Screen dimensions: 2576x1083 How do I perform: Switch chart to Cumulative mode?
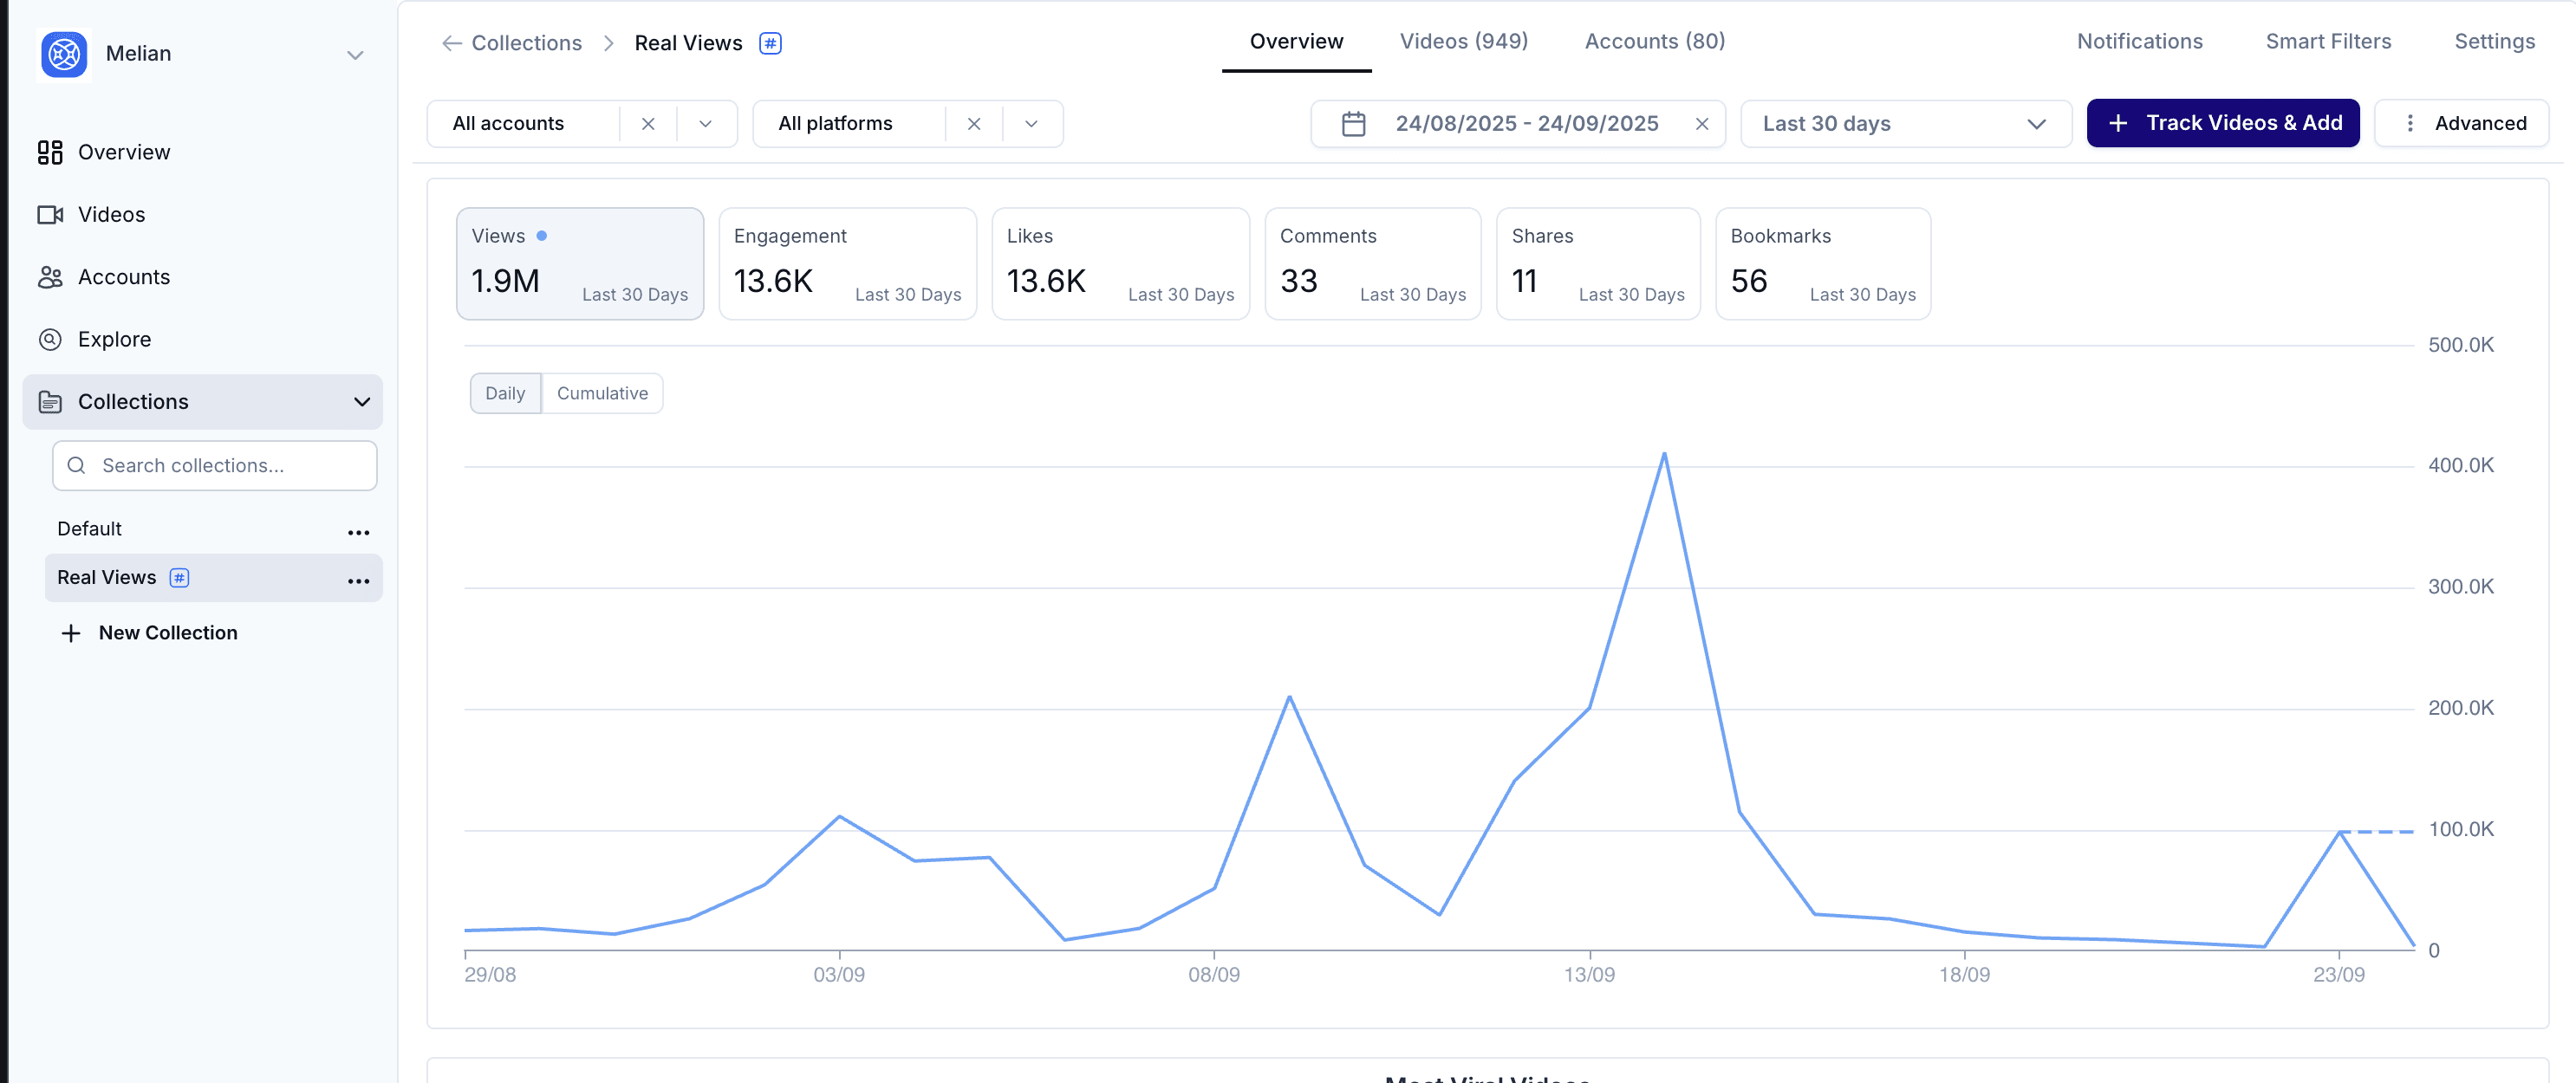coord(602,393)
